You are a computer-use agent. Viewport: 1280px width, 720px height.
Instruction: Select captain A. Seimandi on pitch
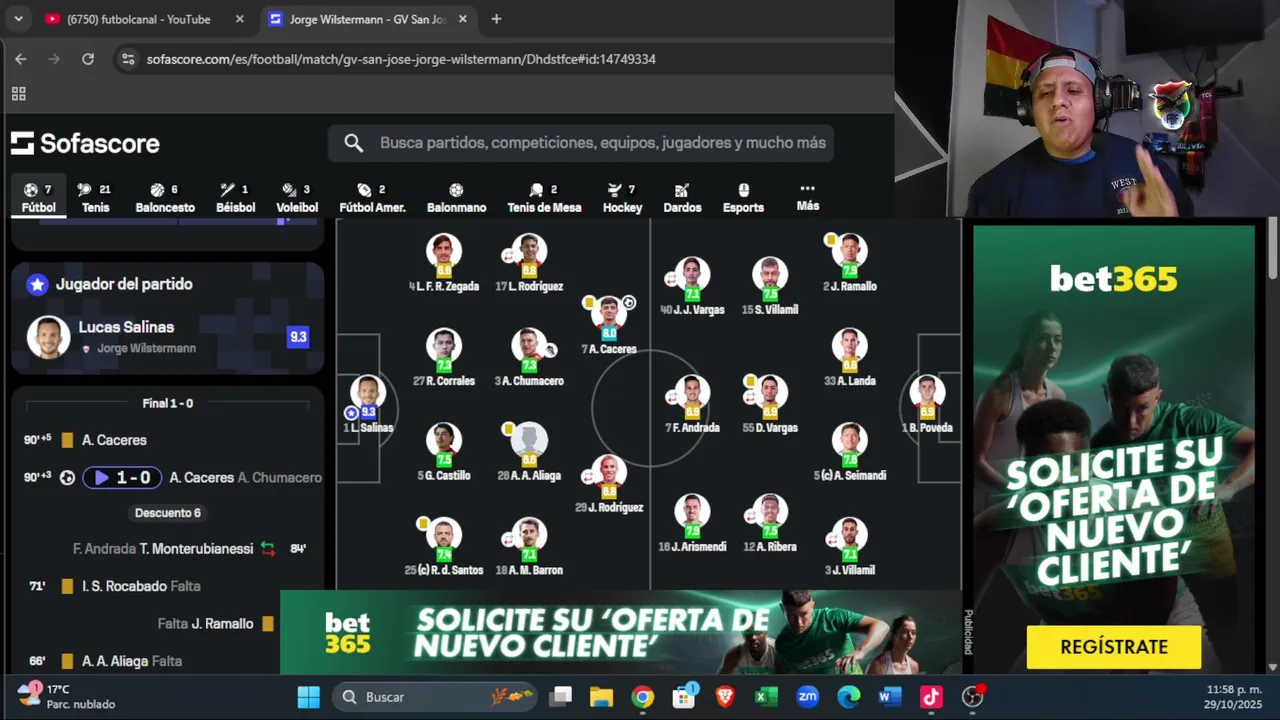850,452
